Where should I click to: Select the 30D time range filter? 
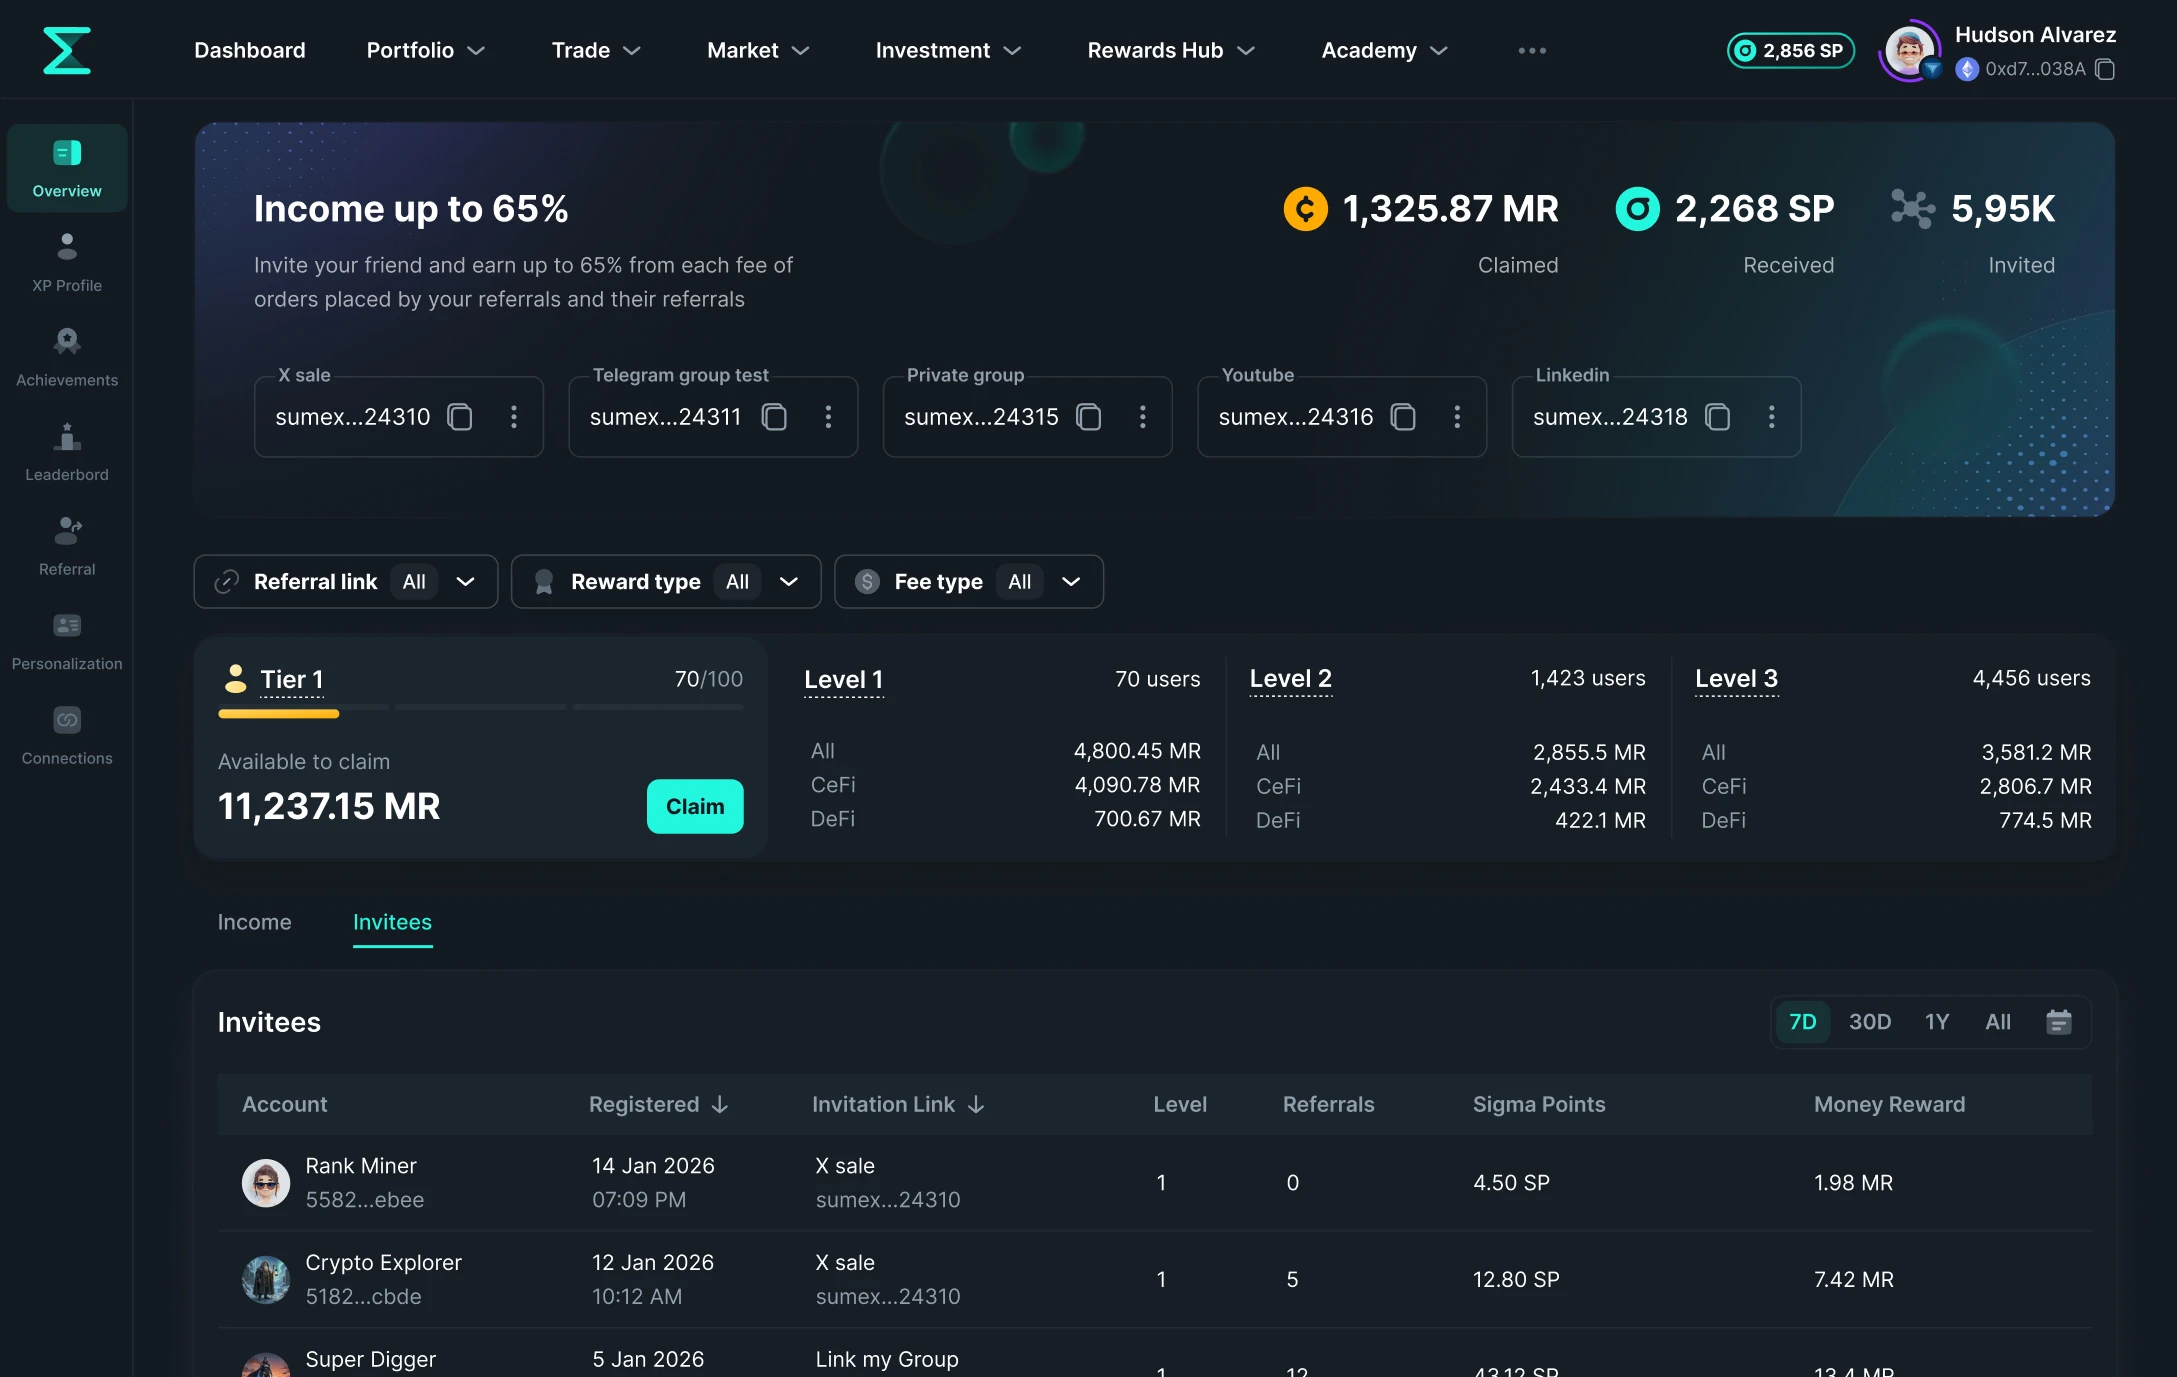[x=1869, y=1022]
